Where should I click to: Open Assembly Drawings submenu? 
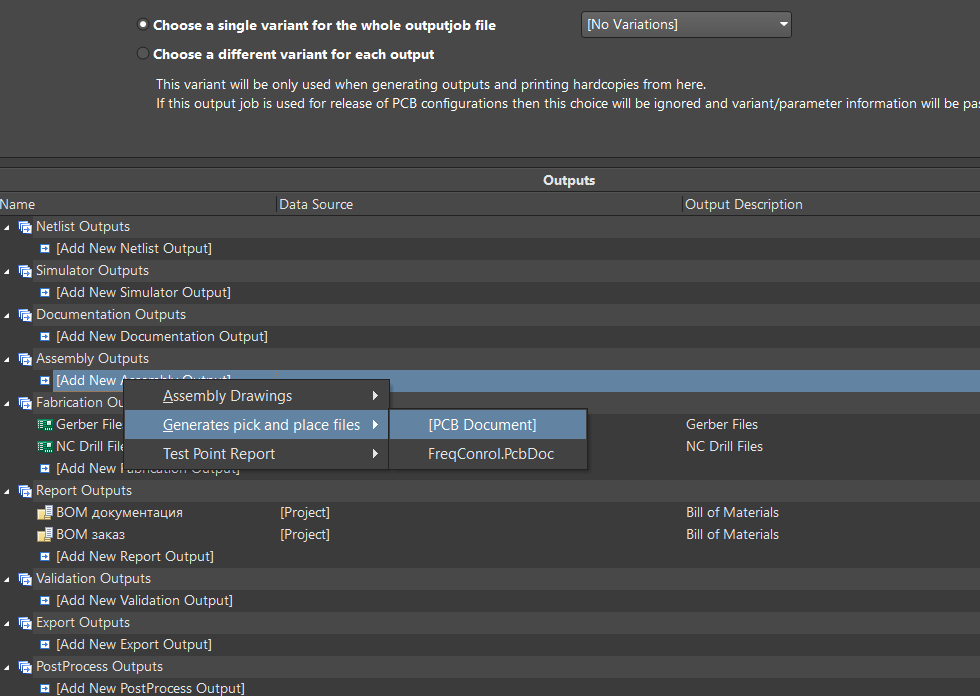(x=257, y=395)
